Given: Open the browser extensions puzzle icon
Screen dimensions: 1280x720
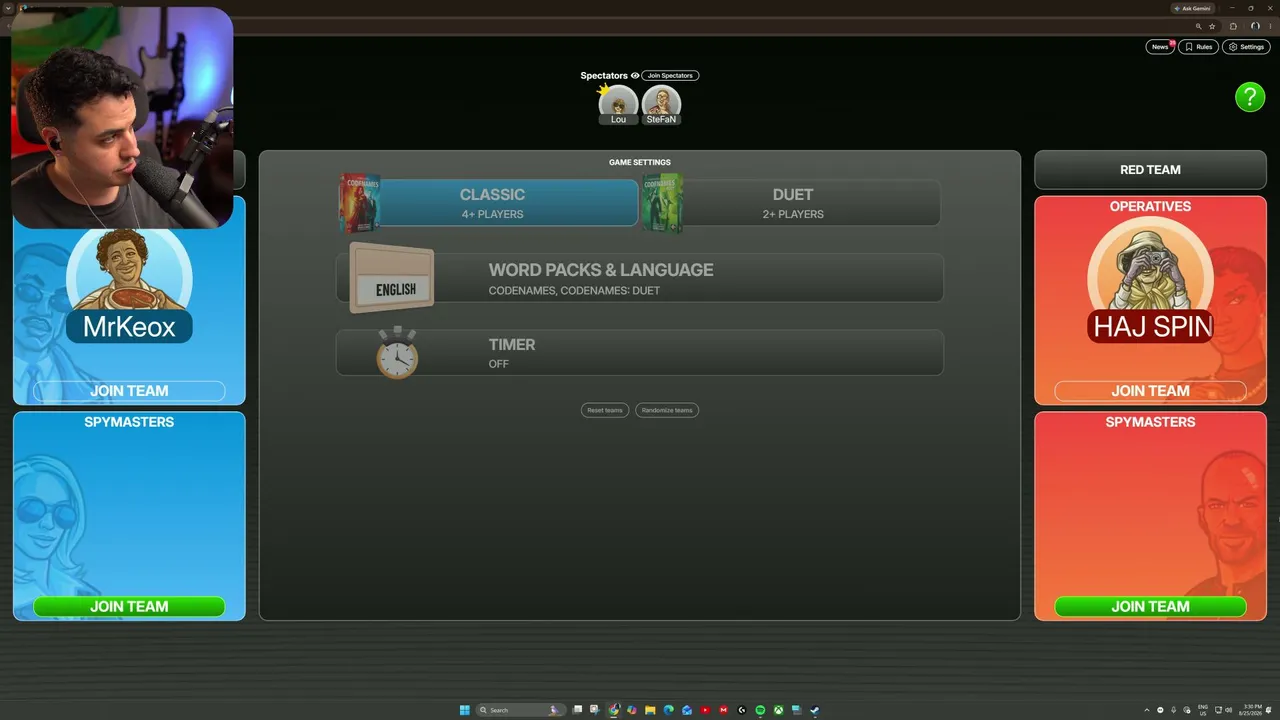Looking at the screenshot, I should point(1233,26).
